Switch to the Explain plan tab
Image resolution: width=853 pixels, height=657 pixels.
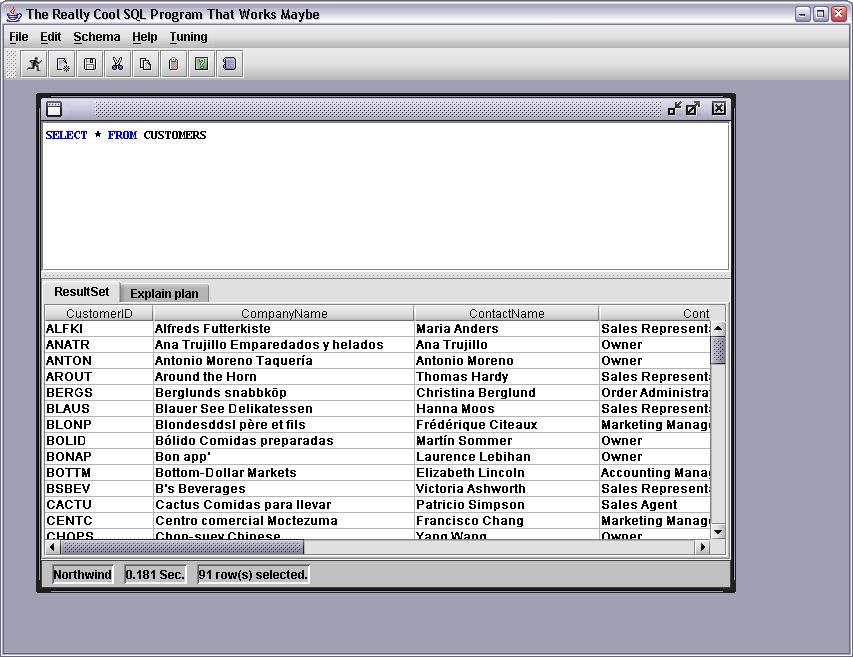coord(164,293)
